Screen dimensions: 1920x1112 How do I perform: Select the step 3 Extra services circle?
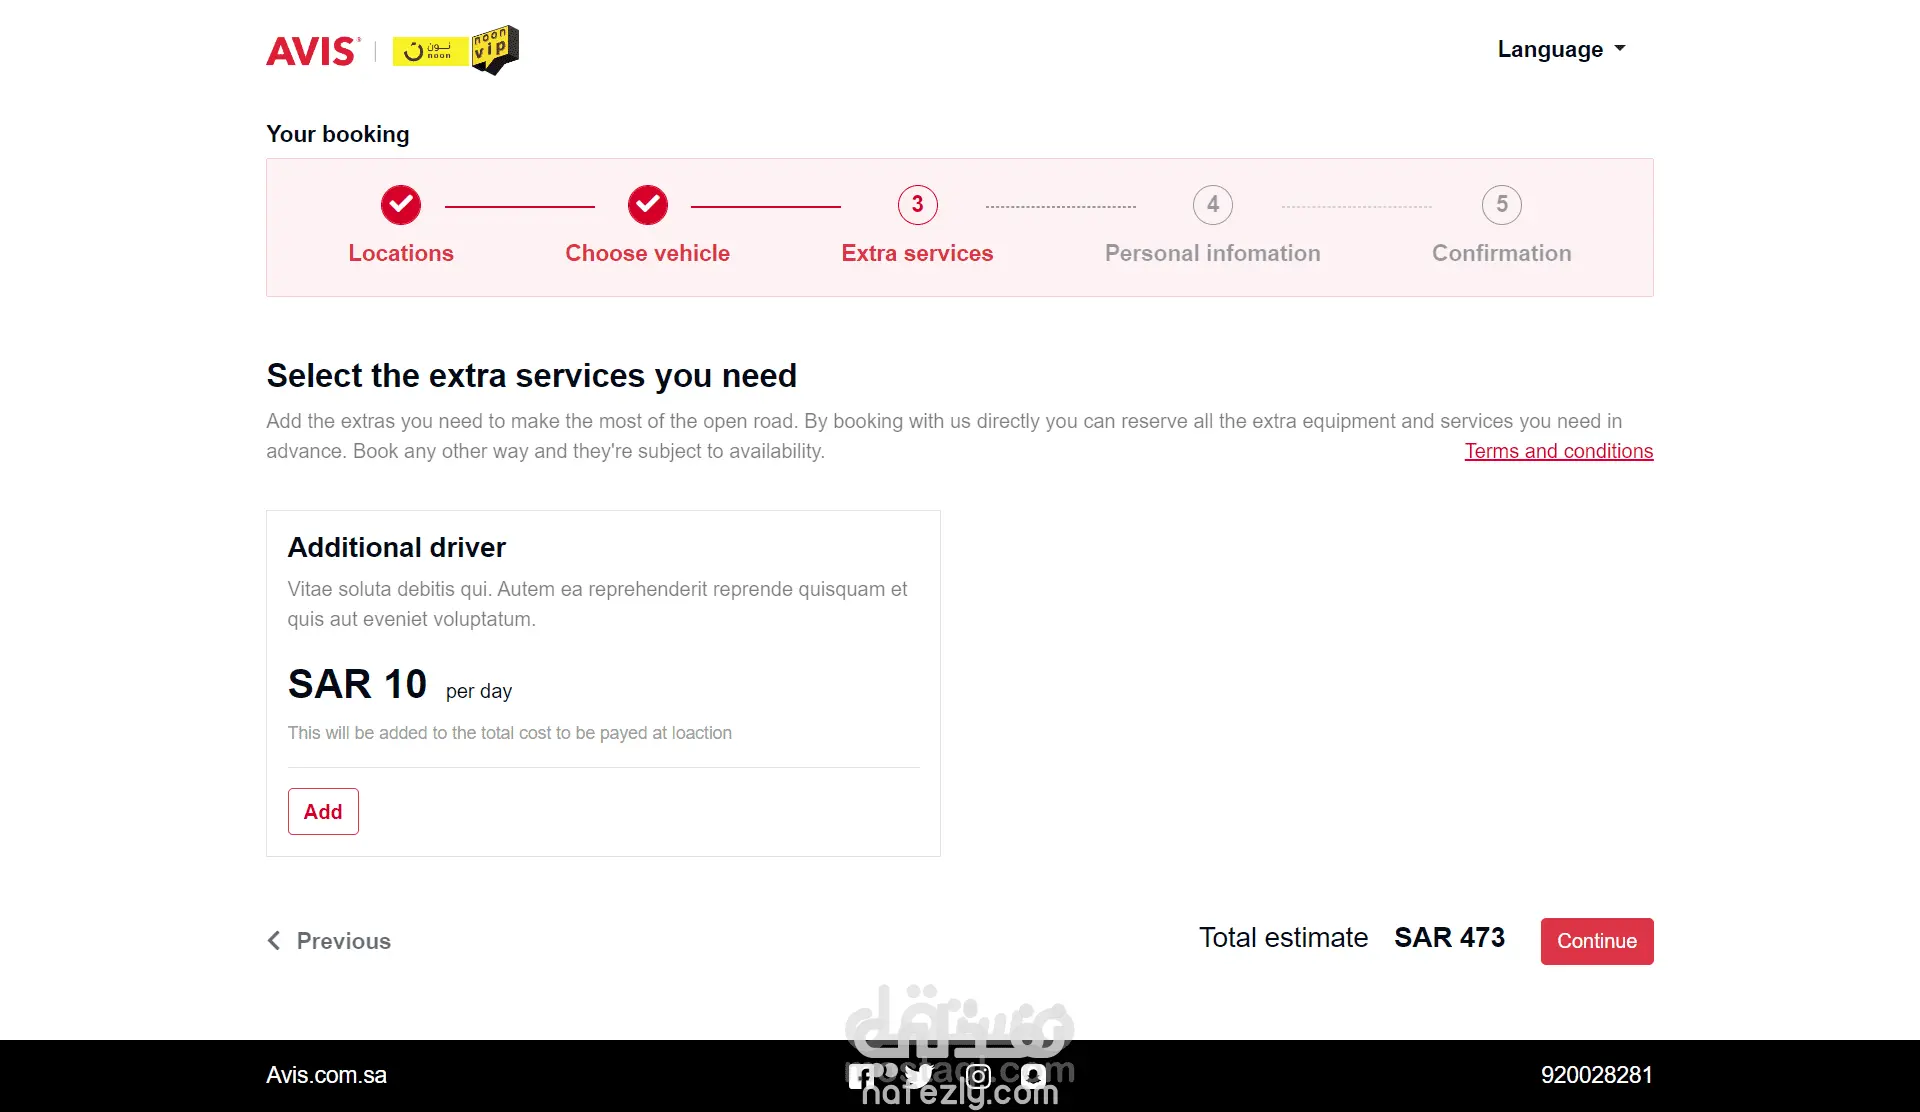[x=917, y=205]
